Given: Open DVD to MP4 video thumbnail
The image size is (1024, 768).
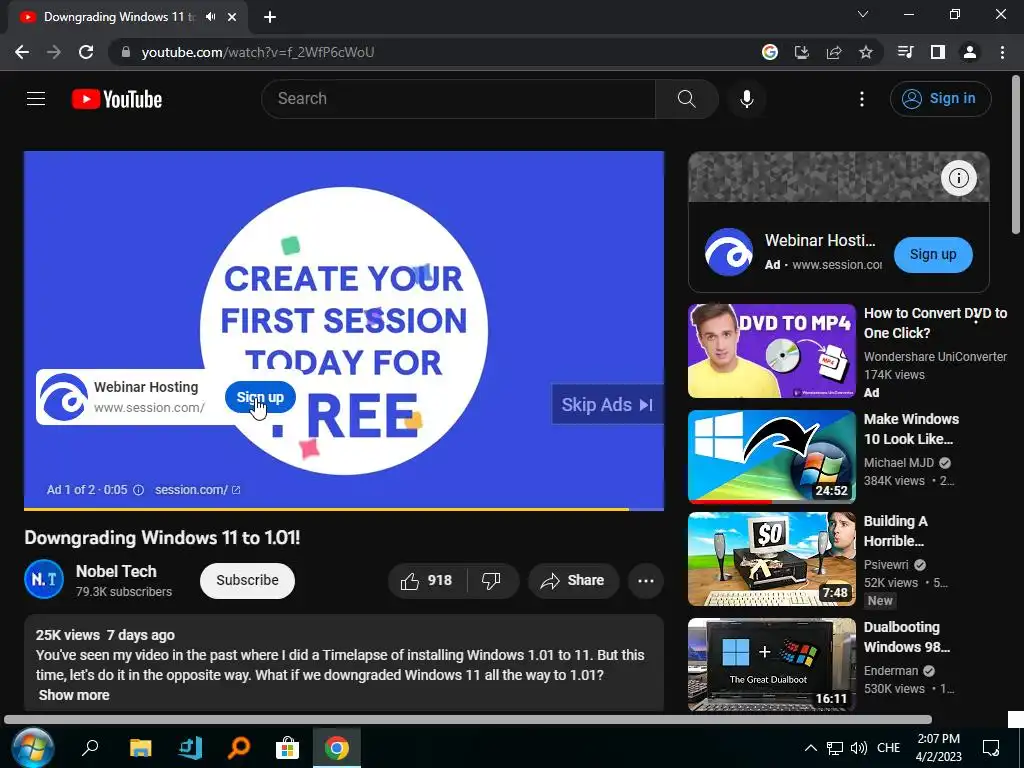Looking at the screenshot, I should click(772, 351).
